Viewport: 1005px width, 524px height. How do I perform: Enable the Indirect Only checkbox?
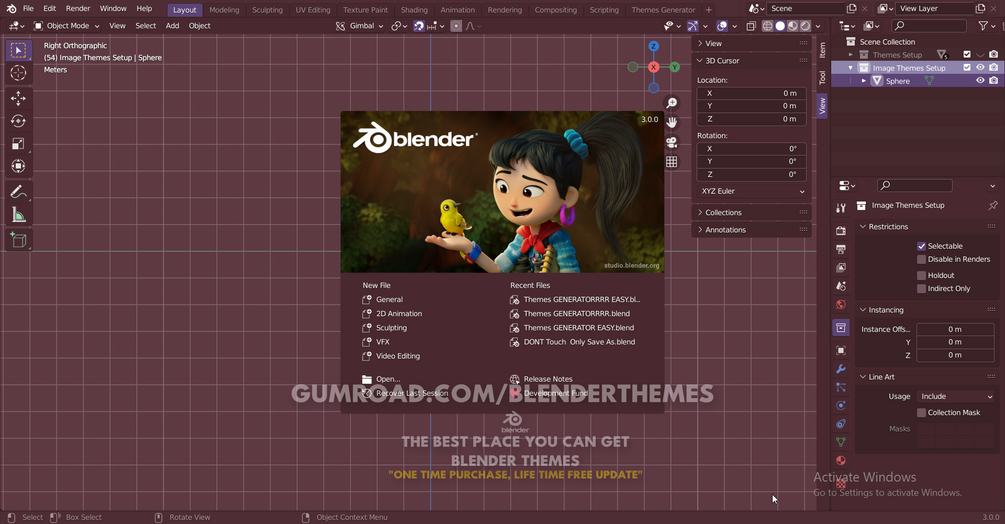tap(921, 289)
